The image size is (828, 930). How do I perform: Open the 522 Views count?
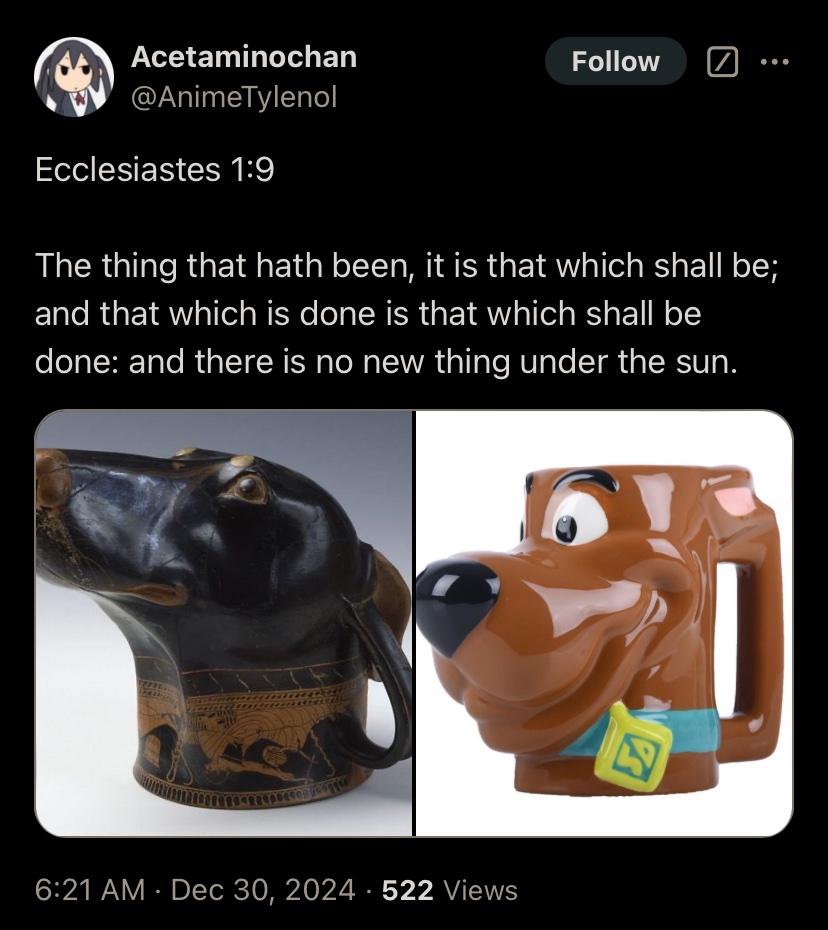pyautogui.click(x=450, y=890)
